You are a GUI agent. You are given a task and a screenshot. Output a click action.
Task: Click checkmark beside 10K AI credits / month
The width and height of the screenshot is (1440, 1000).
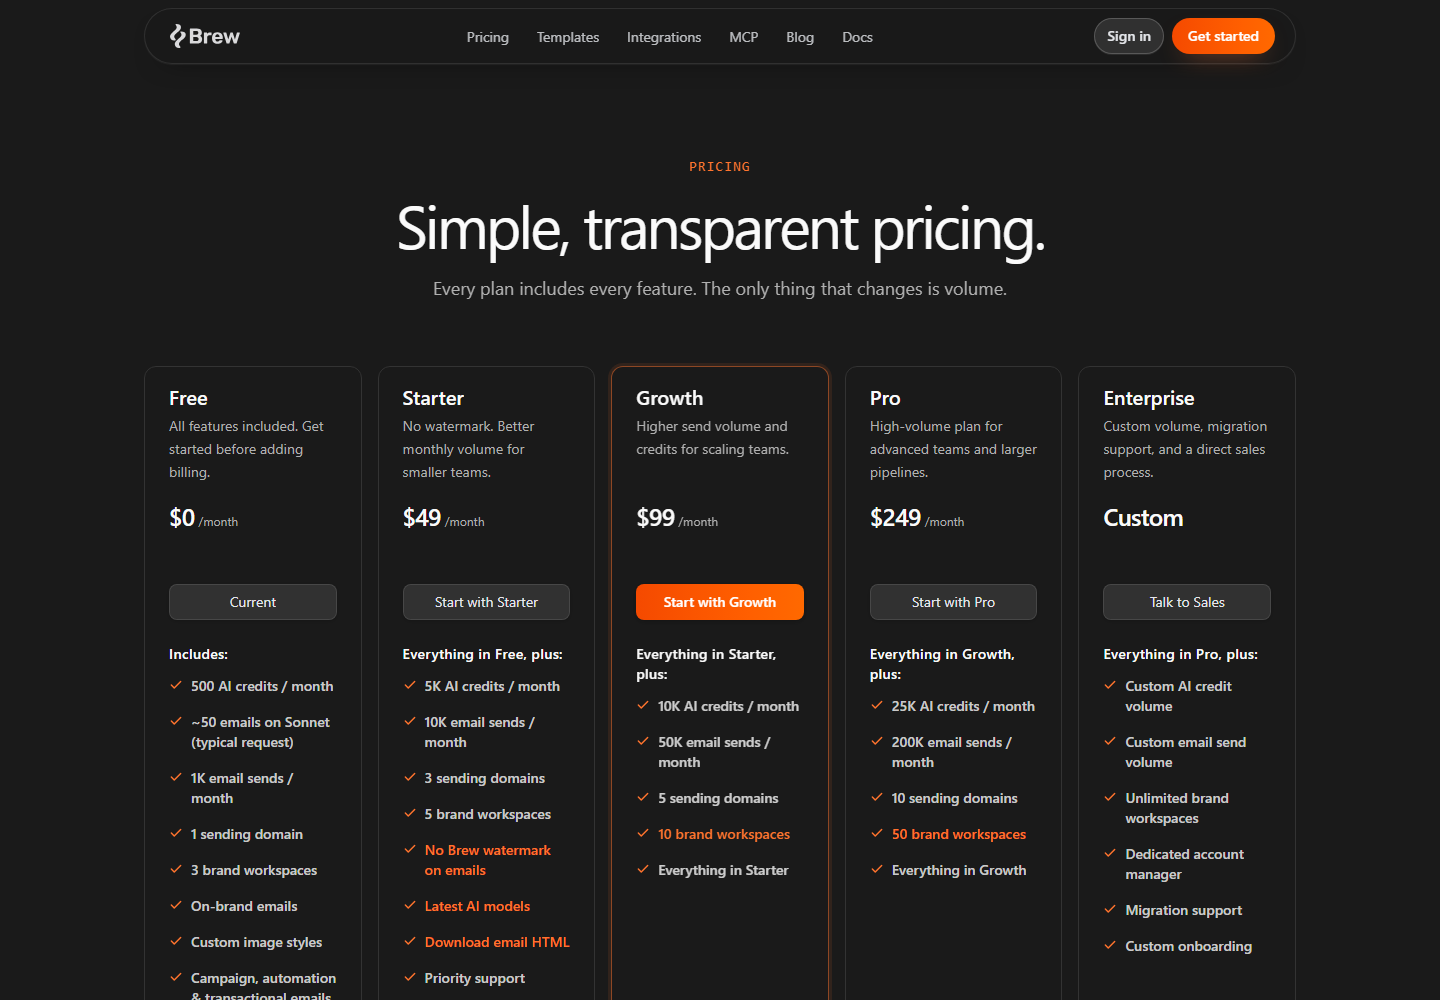643,706
